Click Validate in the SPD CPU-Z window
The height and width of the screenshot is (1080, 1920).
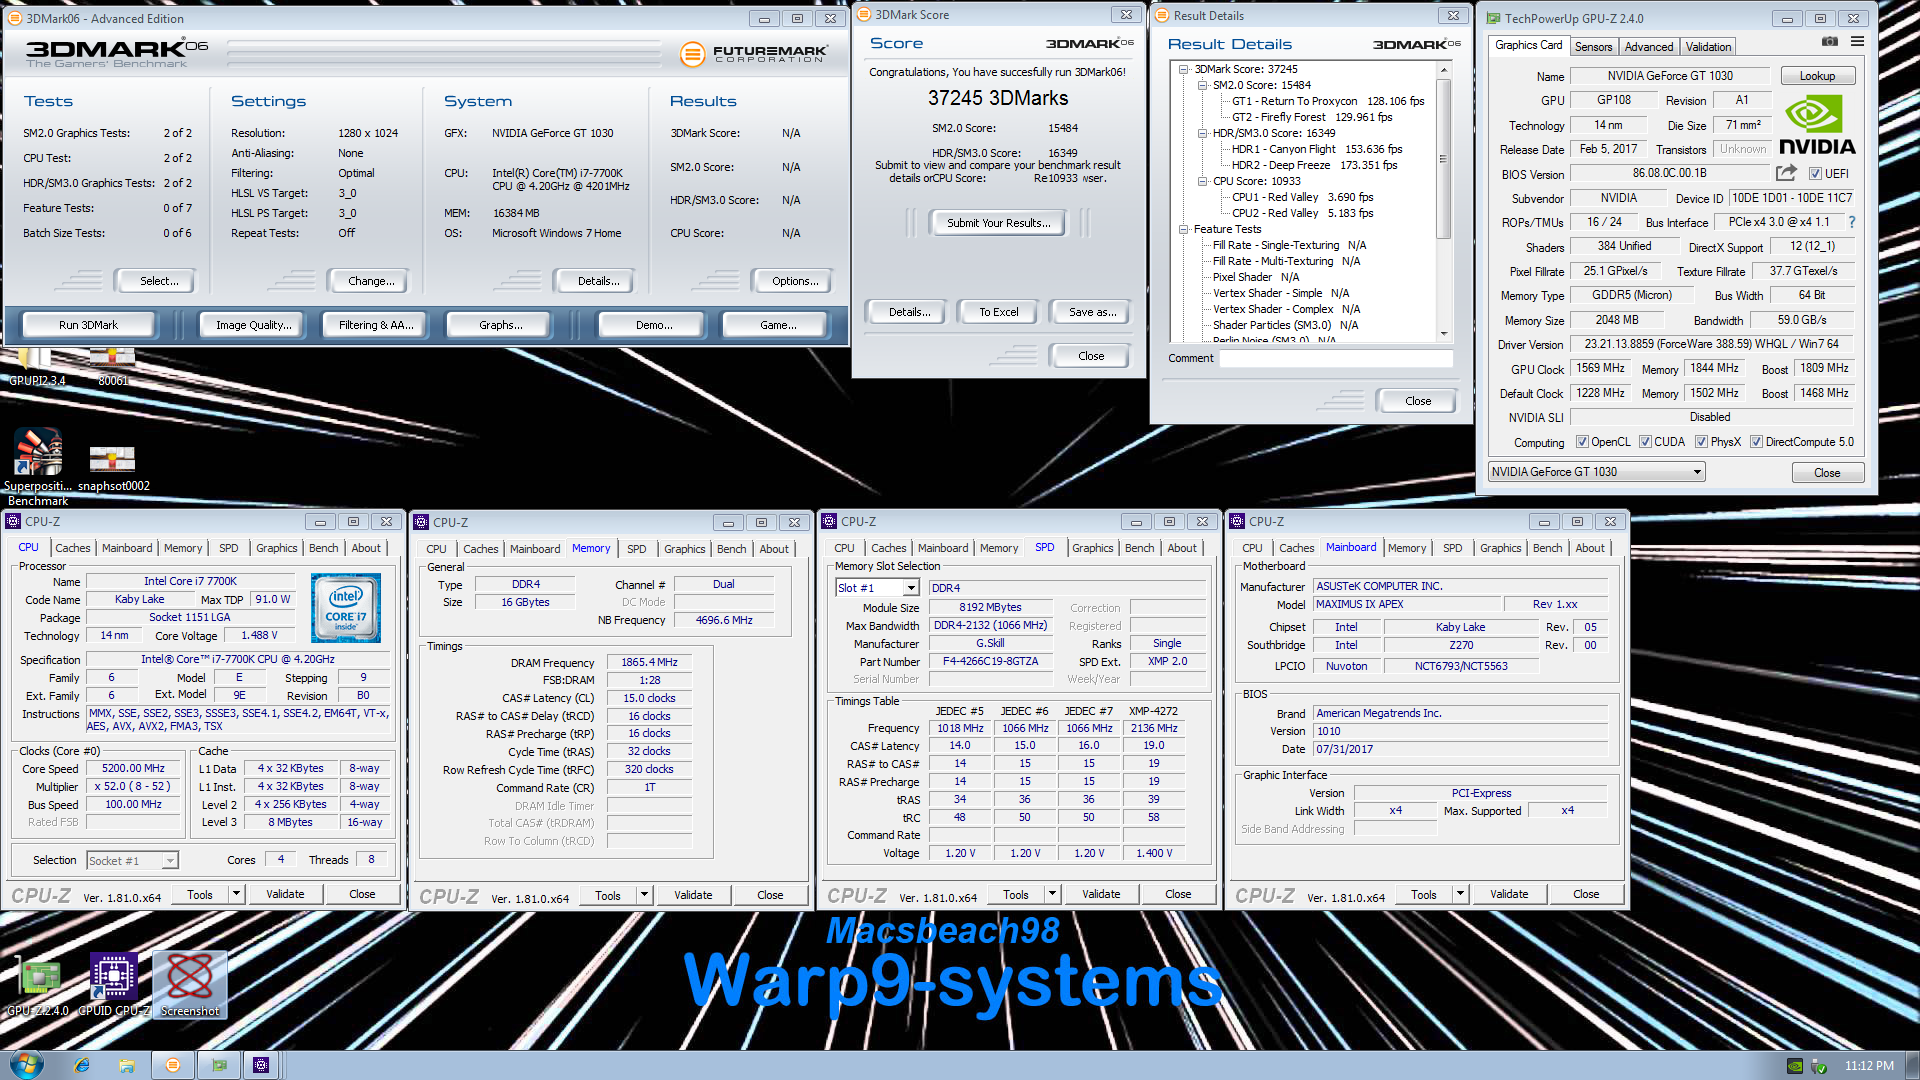point(1101,894)
